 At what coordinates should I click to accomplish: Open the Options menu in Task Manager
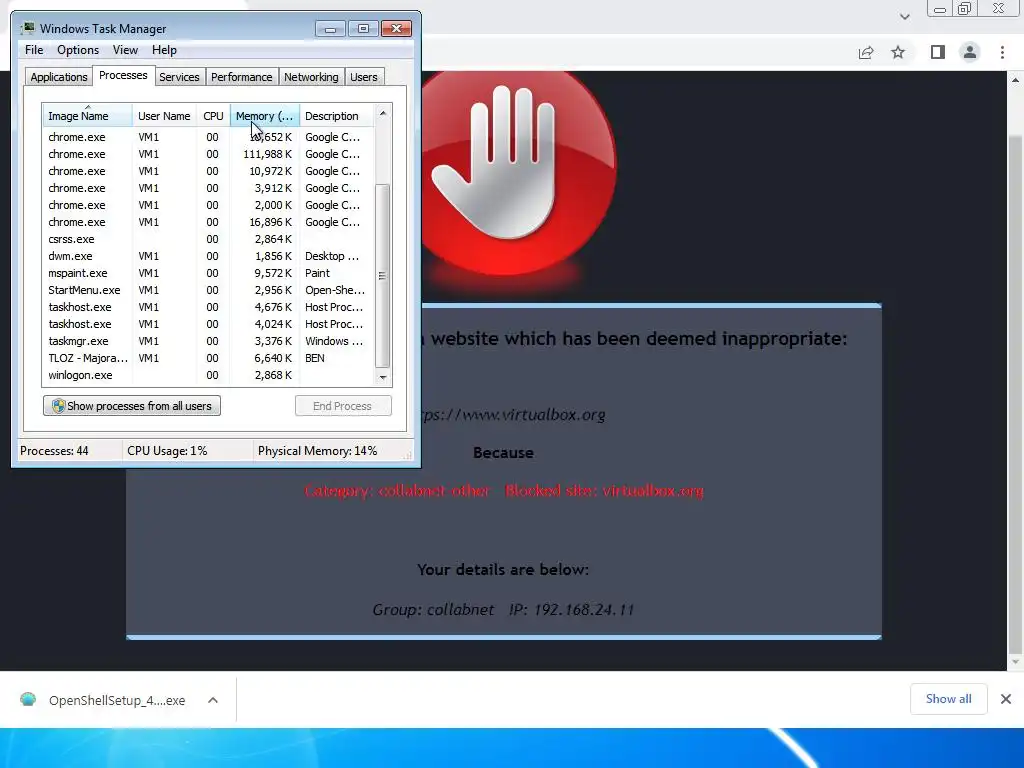78,50
